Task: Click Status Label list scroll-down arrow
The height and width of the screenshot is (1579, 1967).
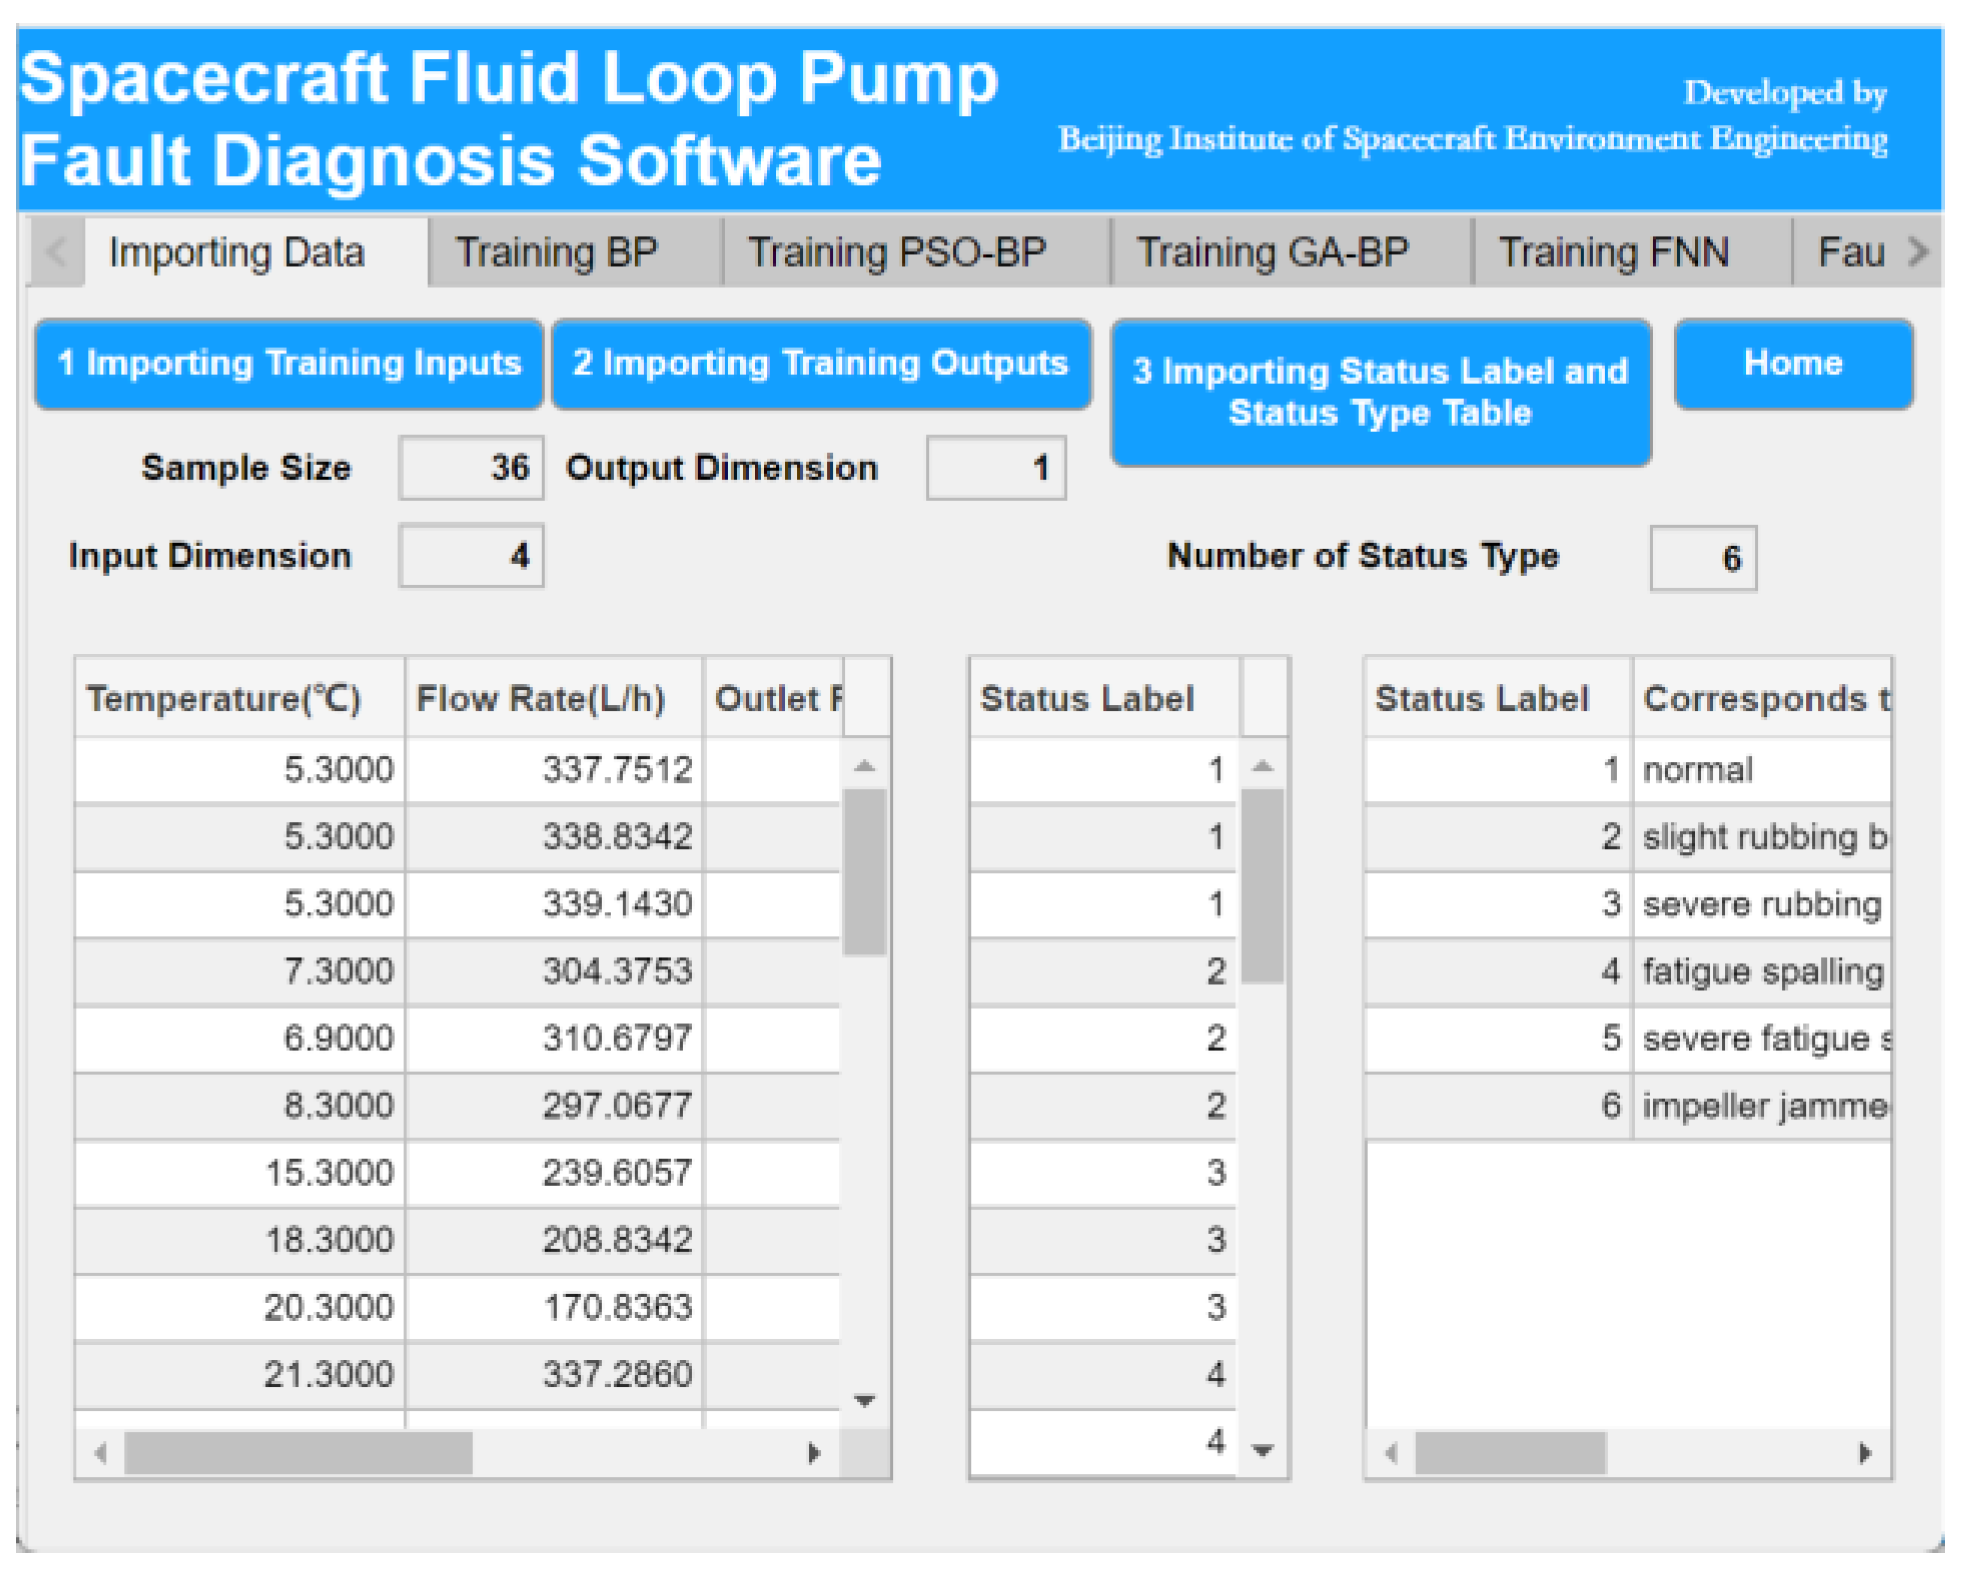Action: click(x=1263, y=1450)
